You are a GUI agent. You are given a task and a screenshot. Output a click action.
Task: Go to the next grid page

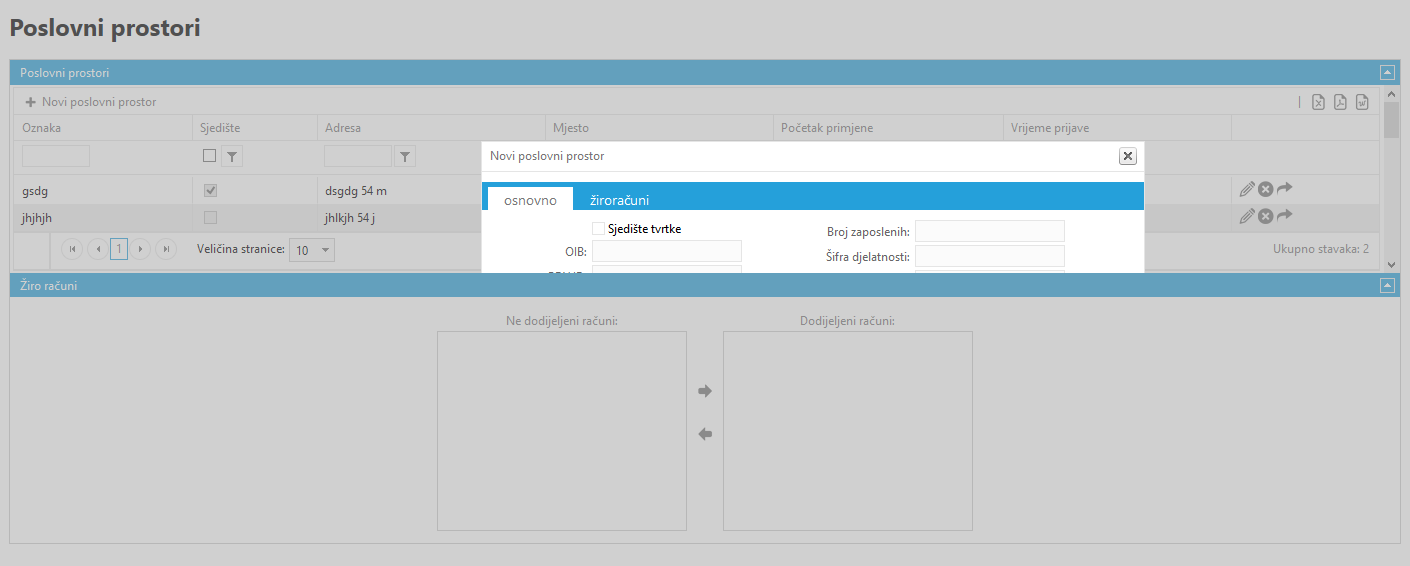point(142,249)
